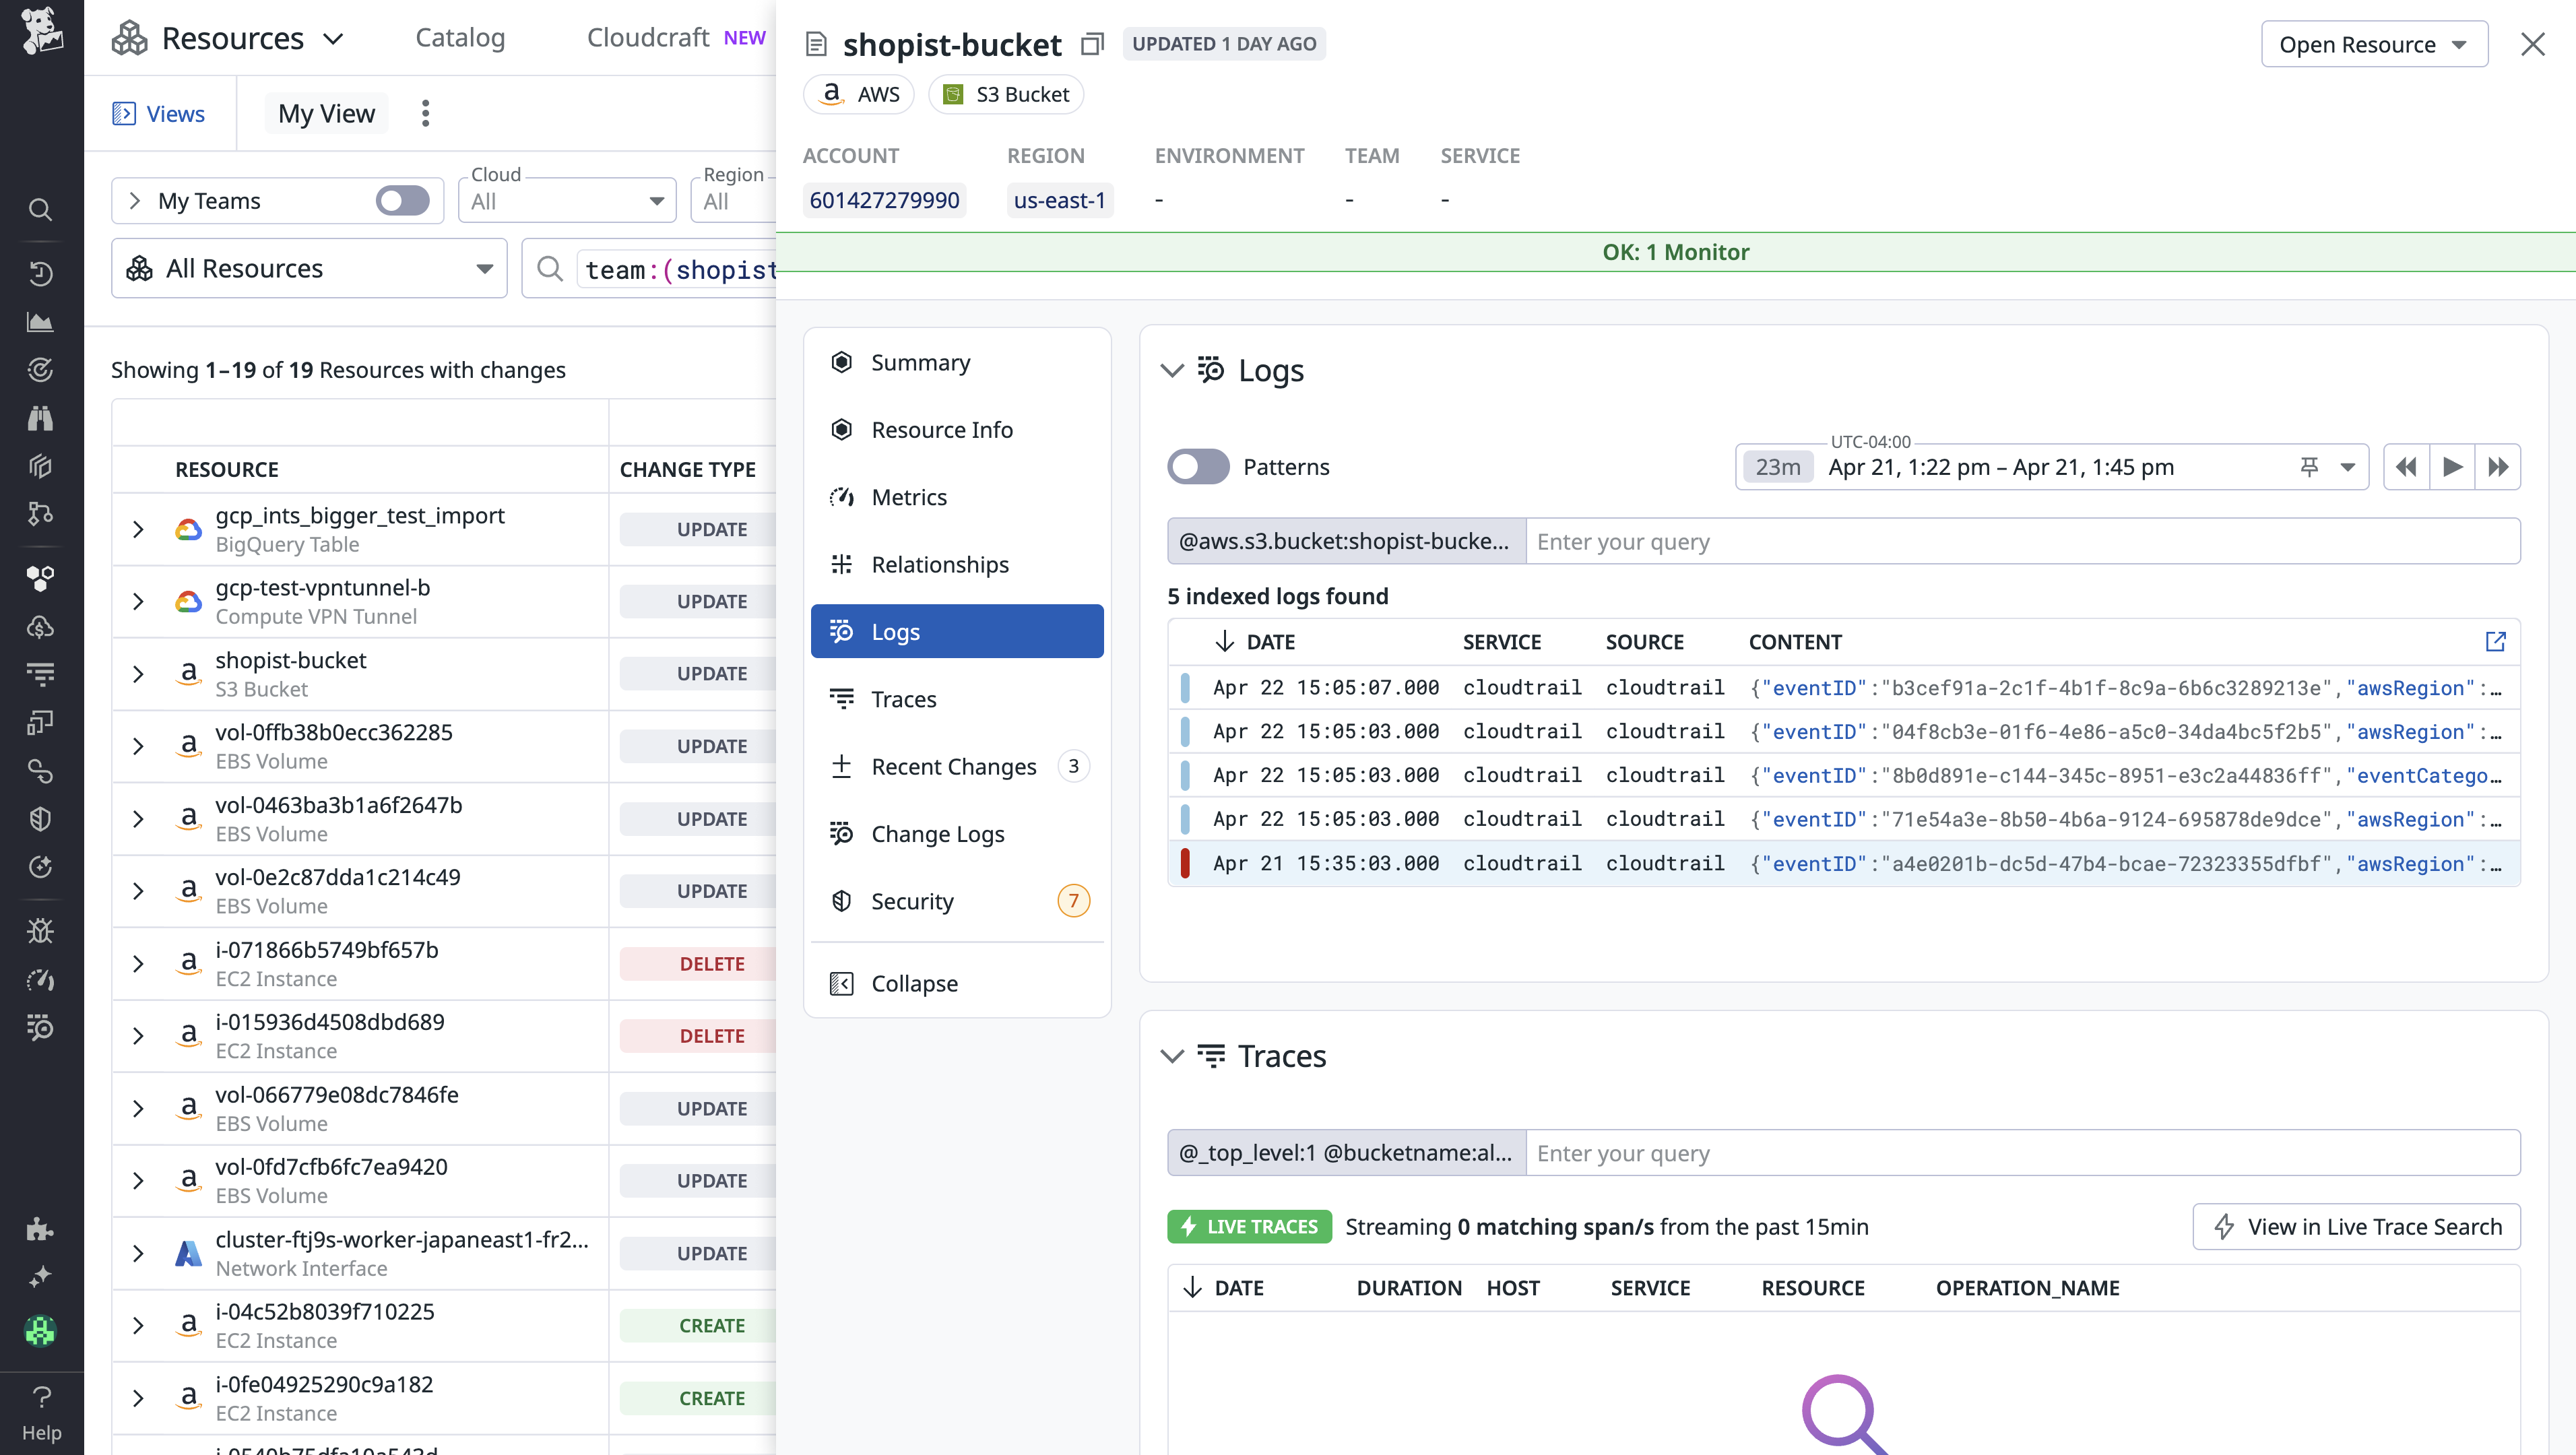Copy the shopist-bucket resource name
This screenshot has width=2576, height=1455.
coord(1092,44)
